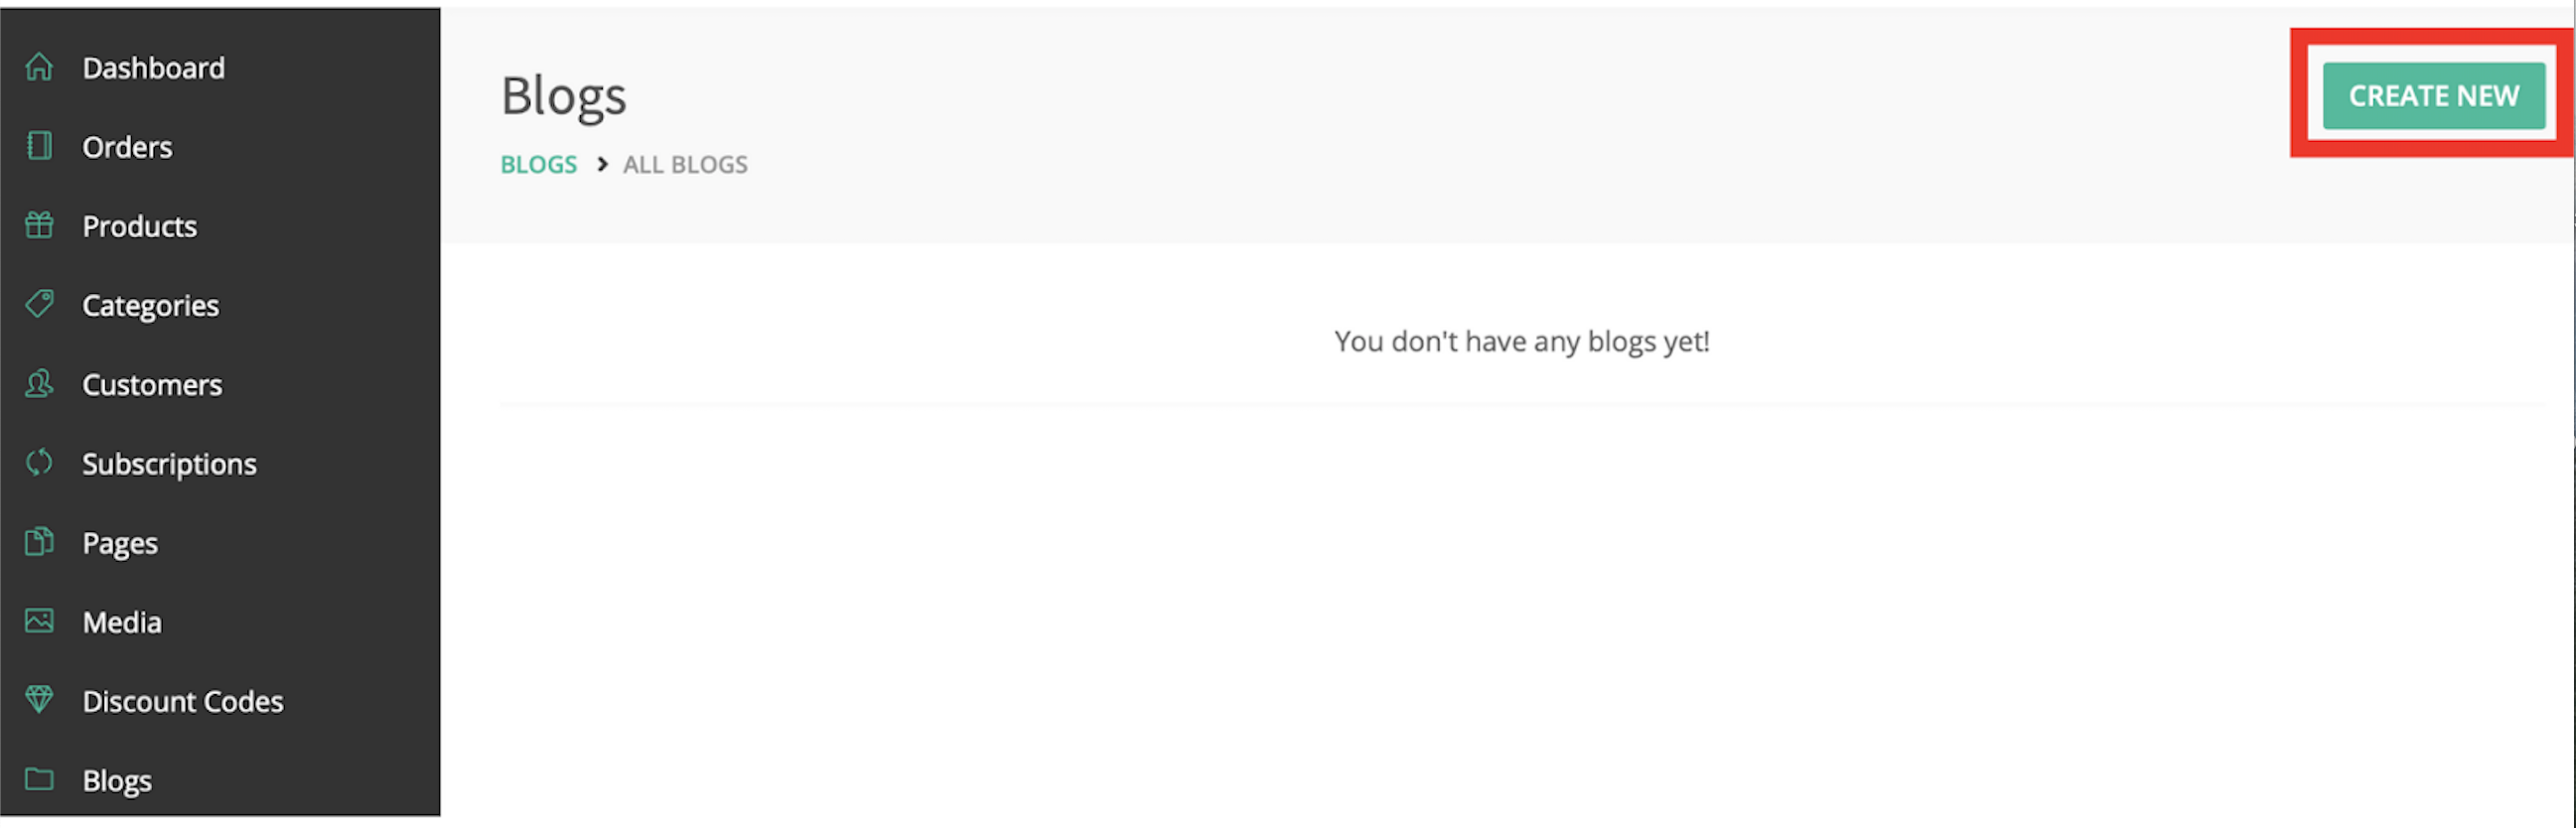Click the Customers people icon
This screenshot has height=828, width=2576.
coord(39,383)
